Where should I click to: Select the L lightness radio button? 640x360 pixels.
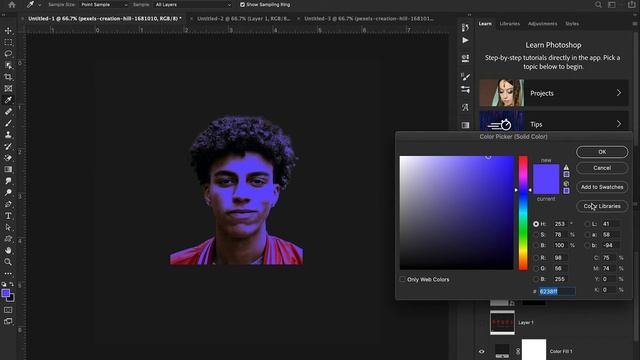pyautogui.click(x=587, y=224)
